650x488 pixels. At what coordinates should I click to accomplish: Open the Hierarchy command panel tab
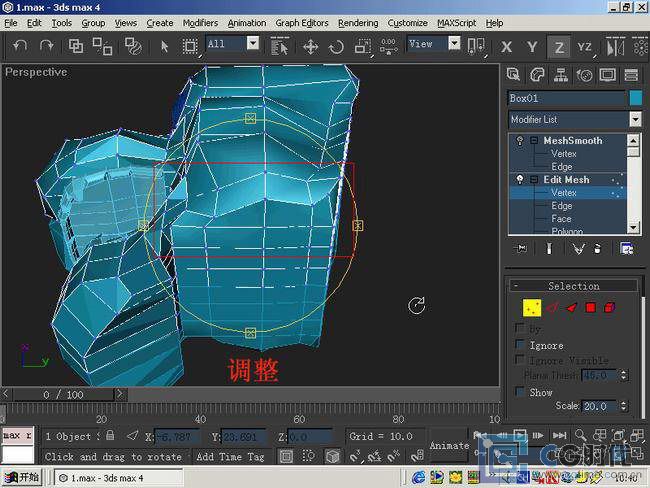(x=560, y=74)
